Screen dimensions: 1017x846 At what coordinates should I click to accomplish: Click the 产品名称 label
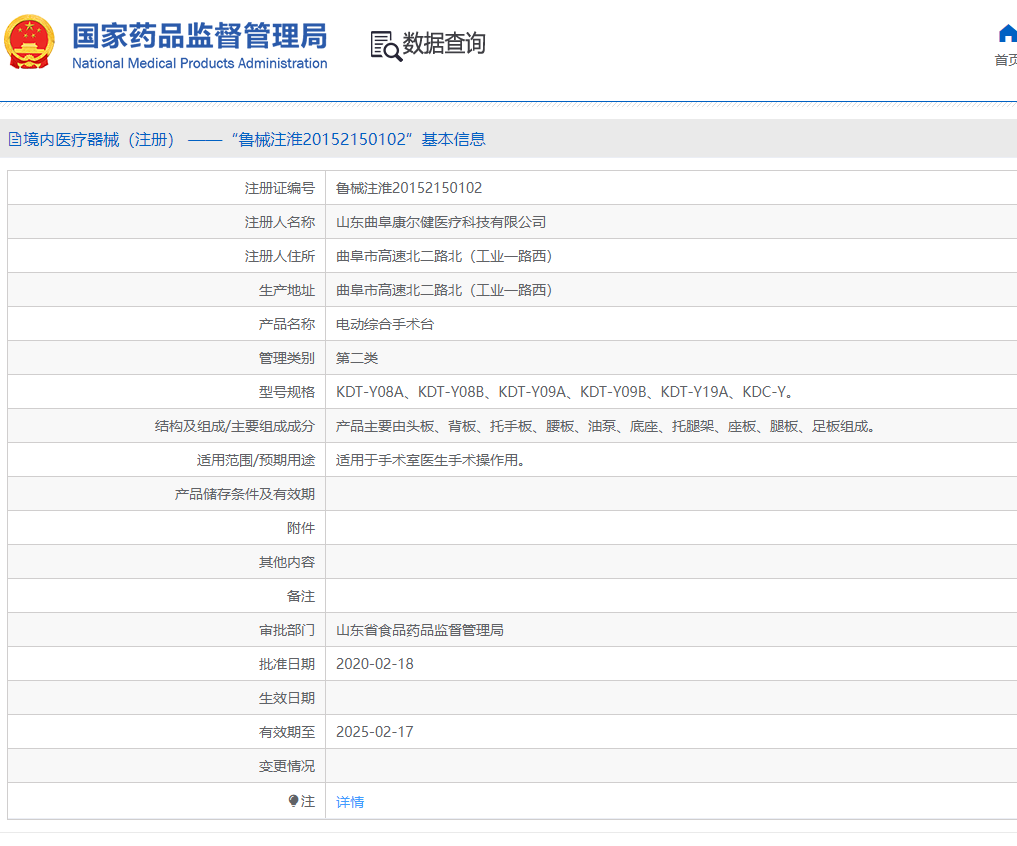click(287, 324)
